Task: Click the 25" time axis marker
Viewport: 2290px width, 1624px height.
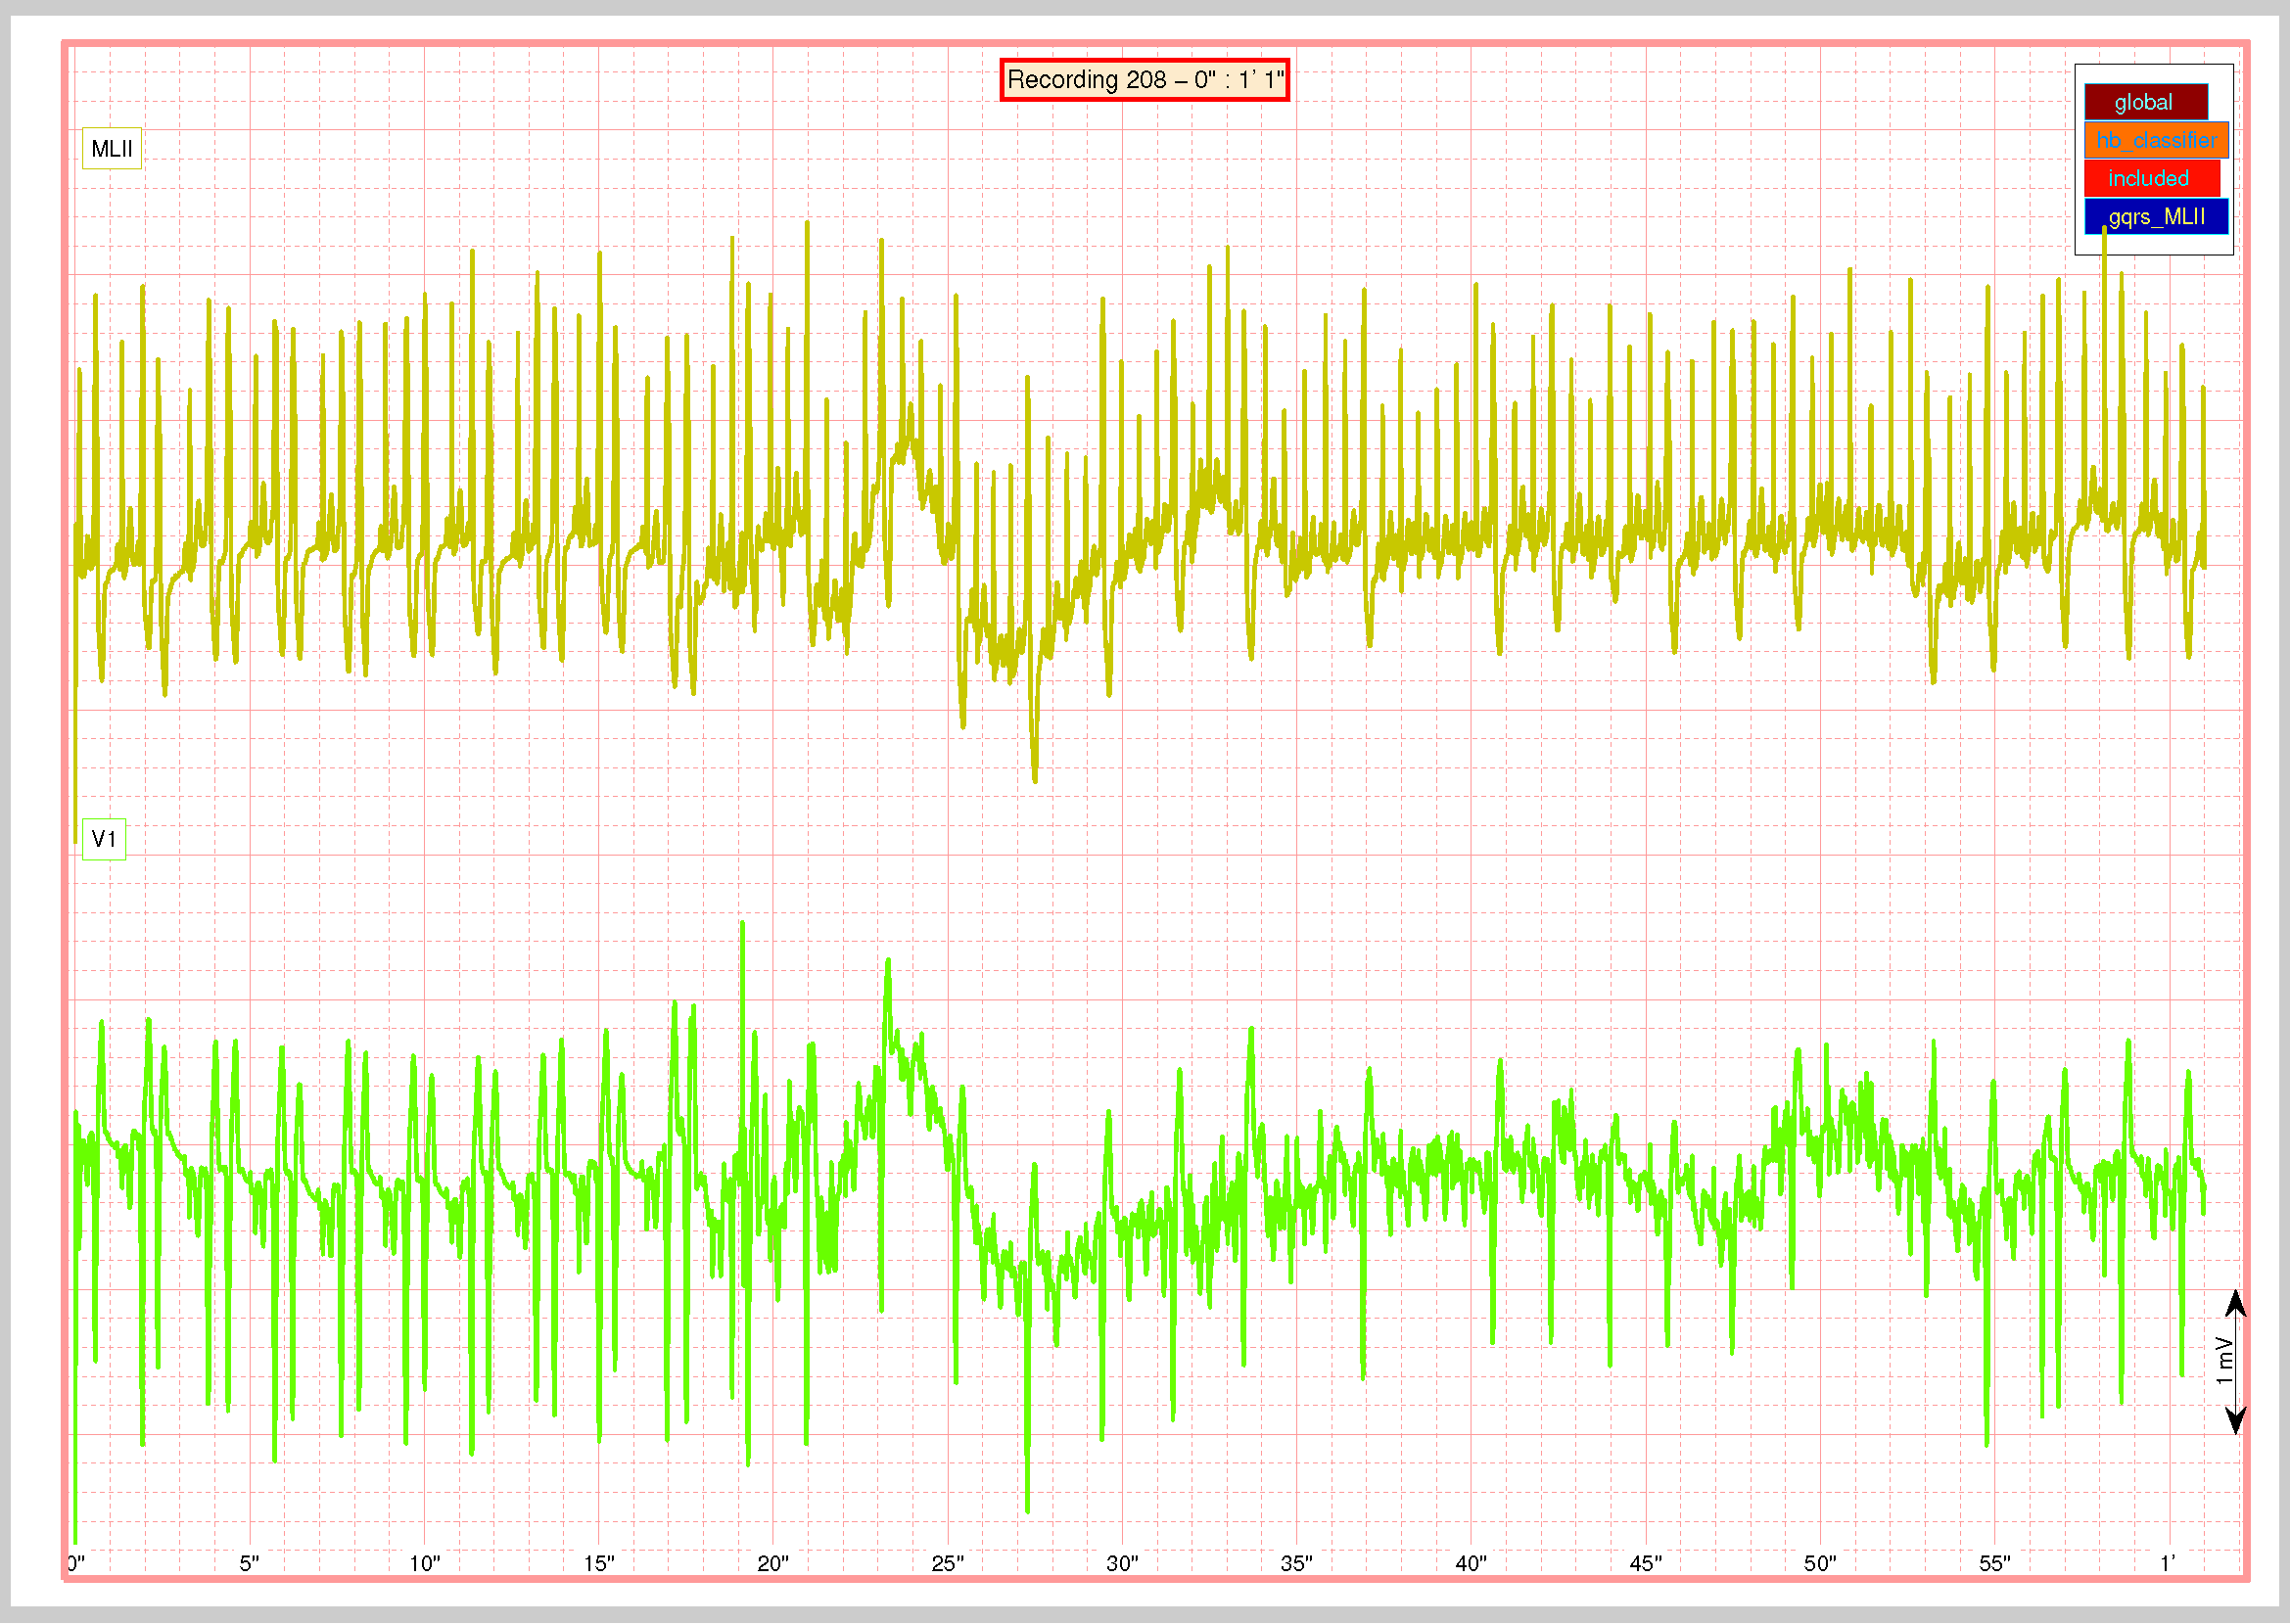Action: [947, 1564]
